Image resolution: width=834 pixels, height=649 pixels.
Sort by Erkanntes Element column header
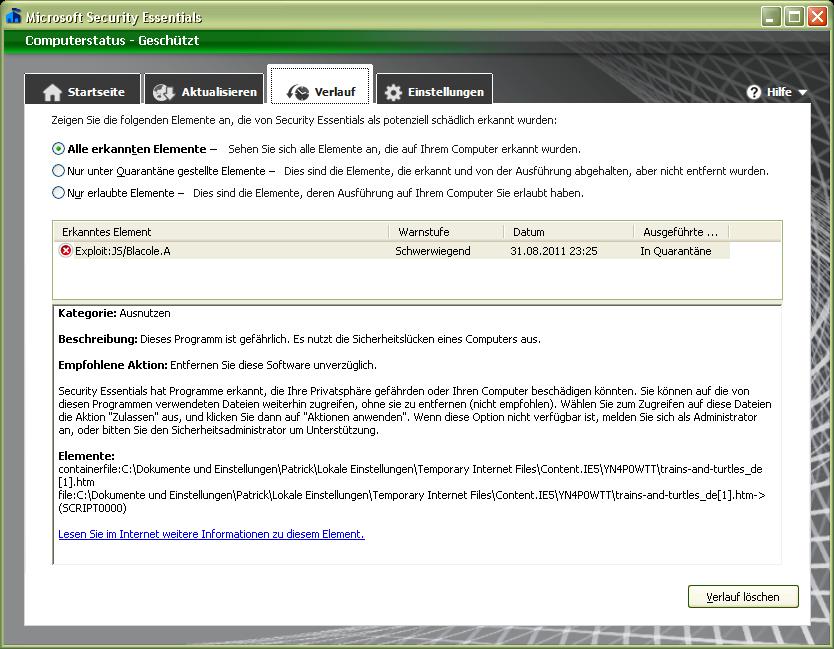[x=221, y=232]
